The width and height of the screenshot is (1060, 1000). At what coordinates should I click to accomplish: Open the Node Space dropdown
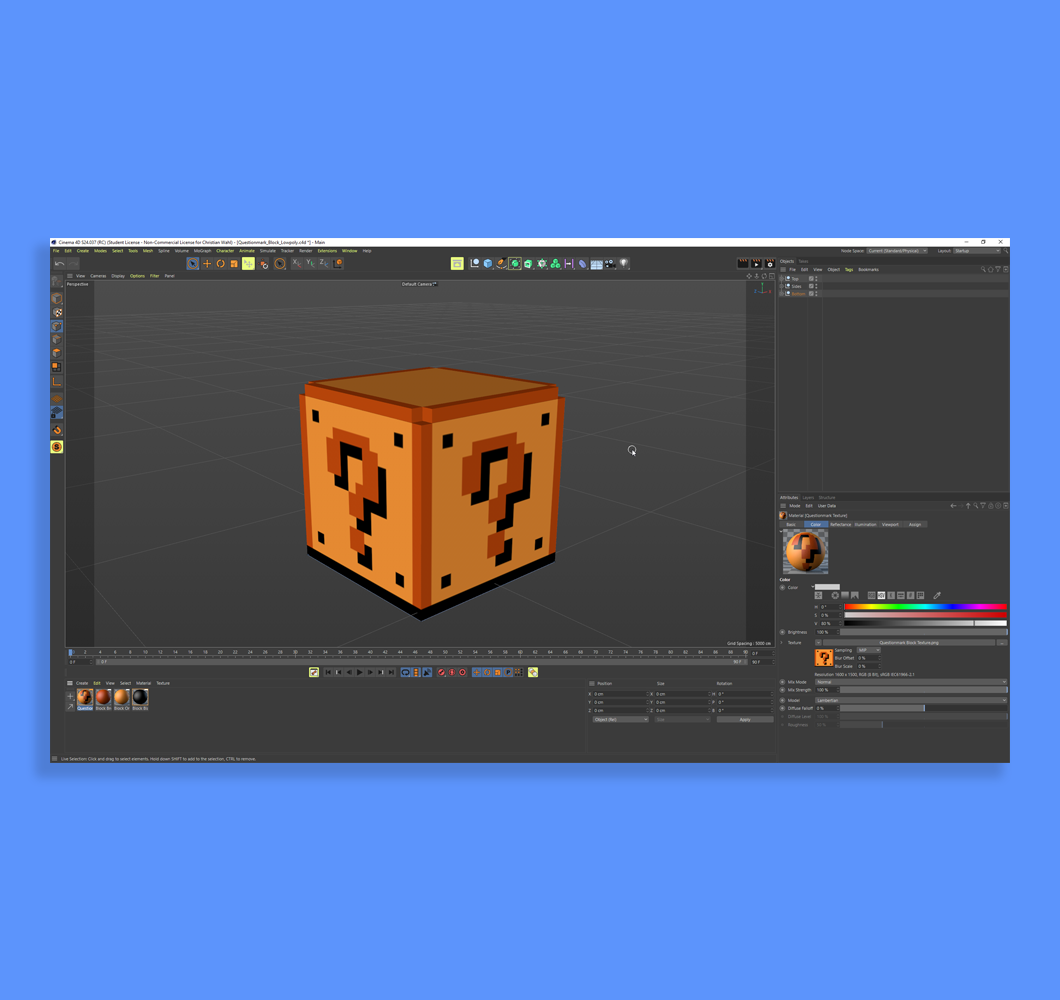(x=897, y=251)
